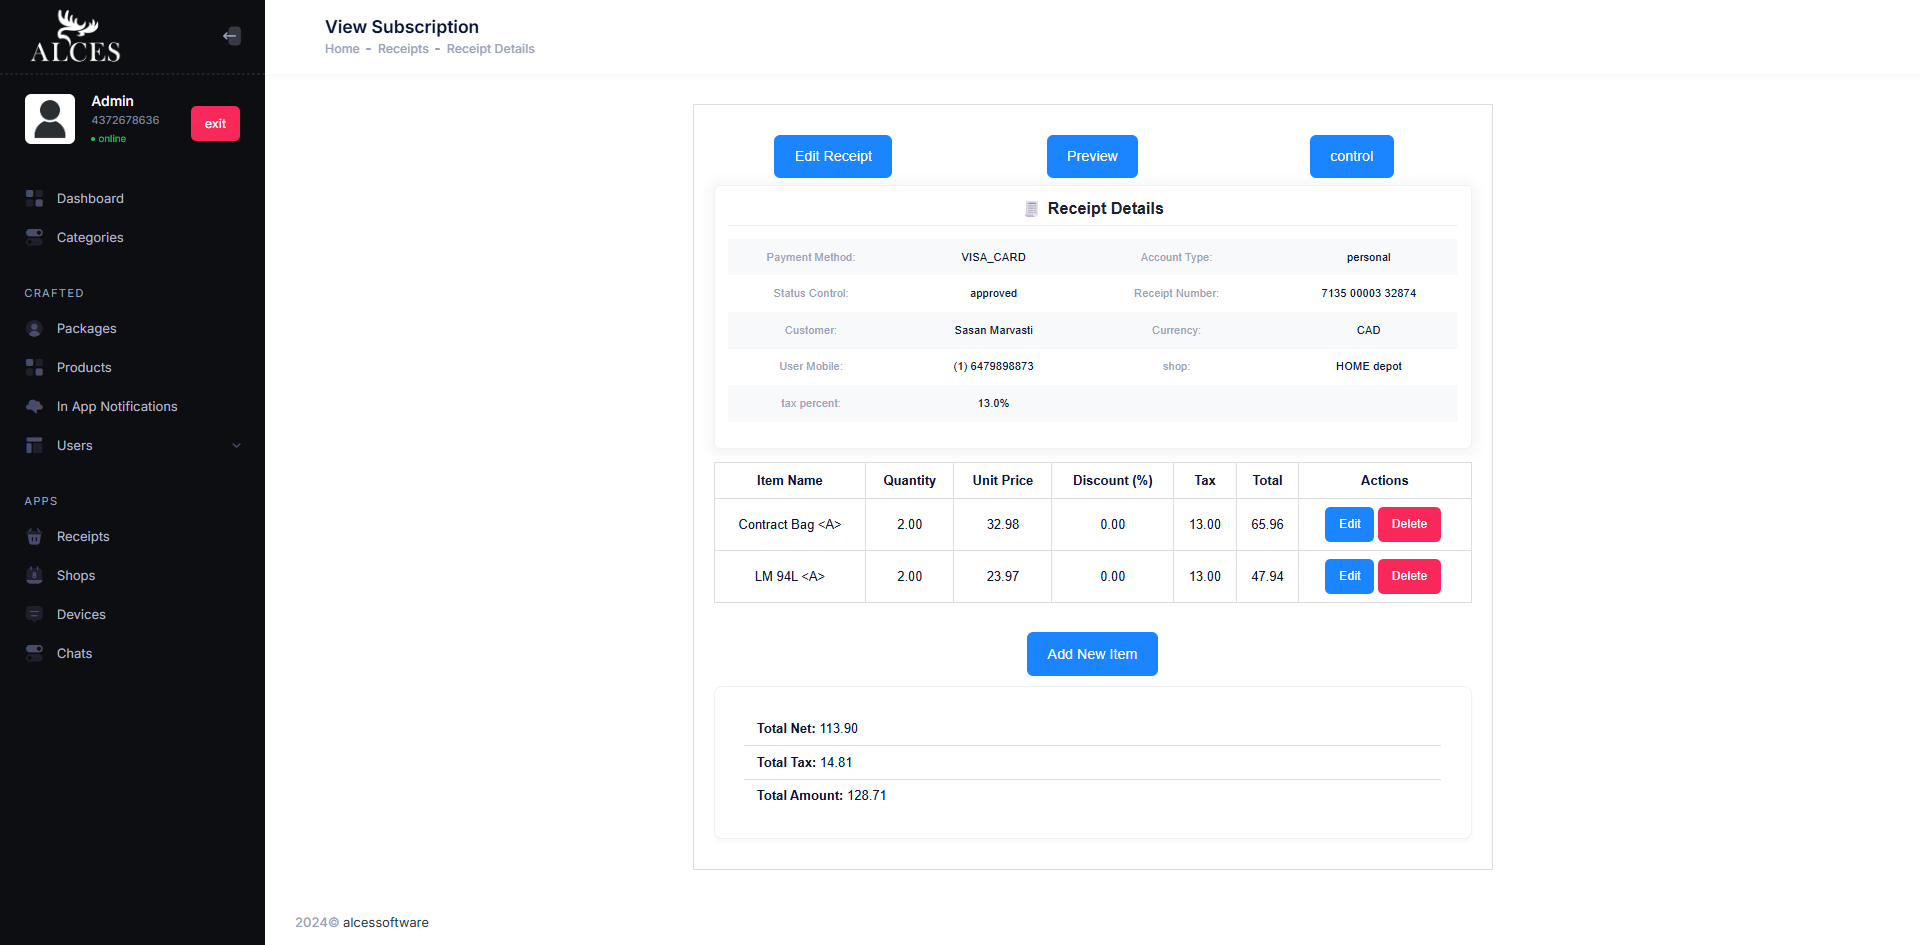Viewport: 1920px width, 945px height.
Task: Open In App Notifications icon
Action: [34, 407]
